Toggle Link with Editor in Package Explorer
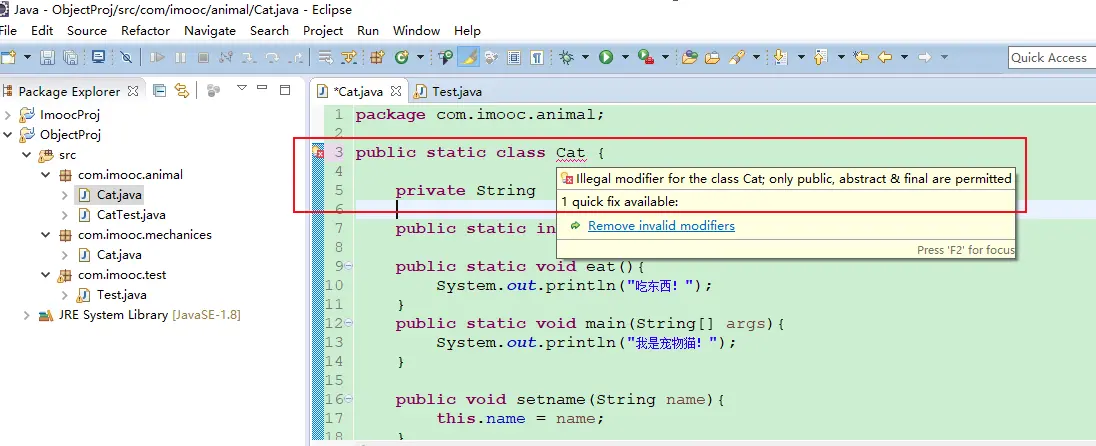This screenshot has height=446, width=1096. [x=181, y=91]
